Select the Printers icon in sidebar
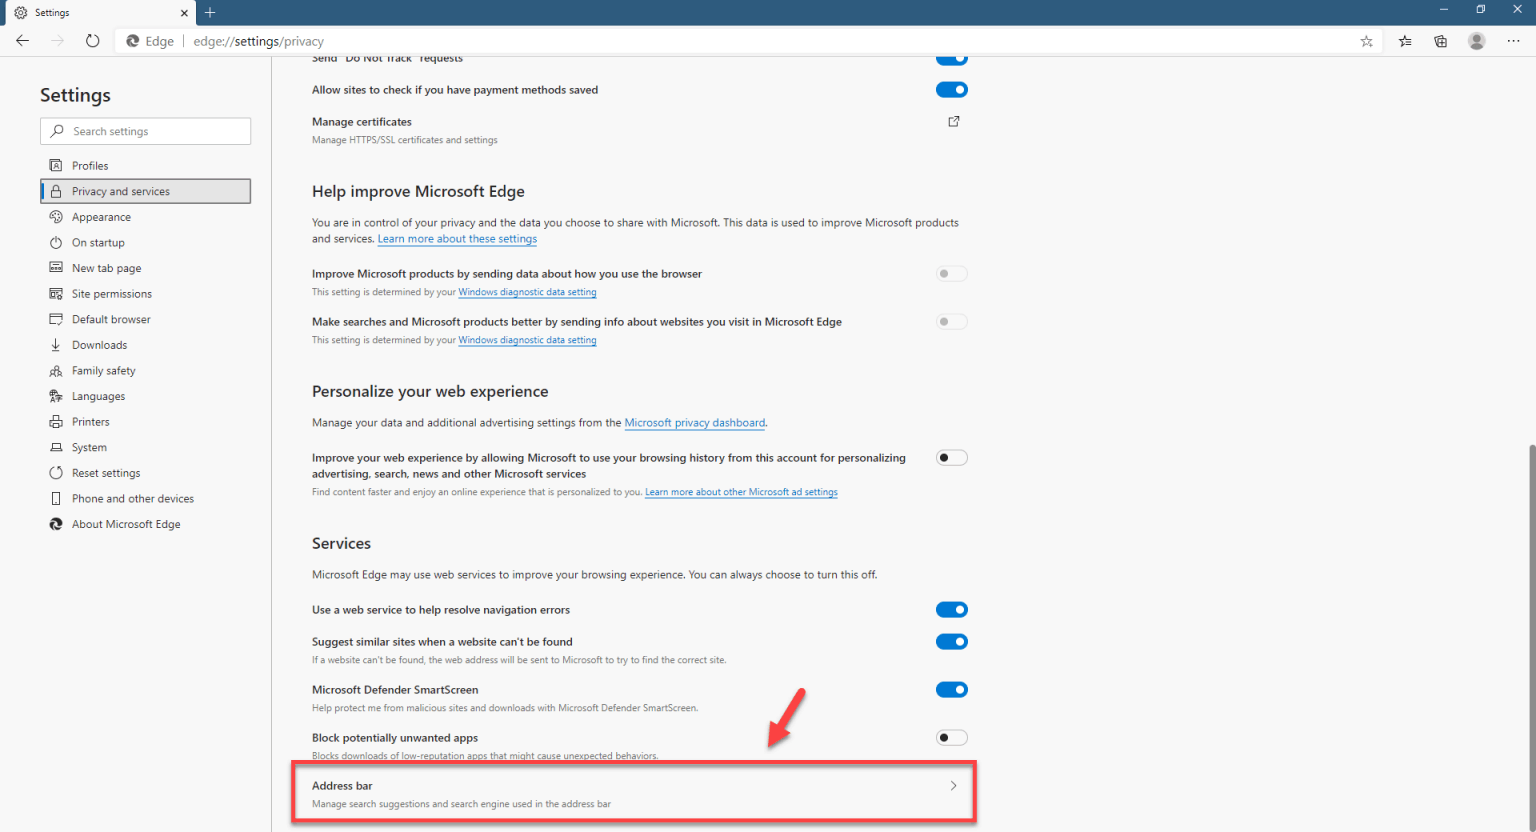The width and height of the screenshot is (1536, 832). (56, 421)
